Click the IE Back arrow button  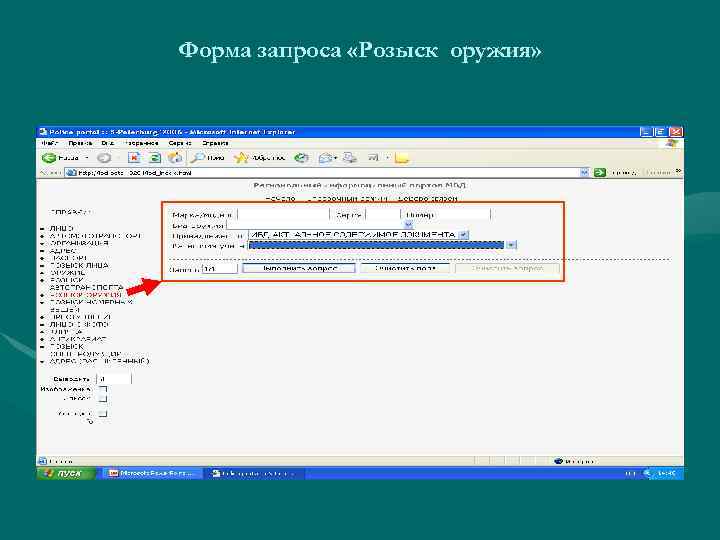pos(49,158)
